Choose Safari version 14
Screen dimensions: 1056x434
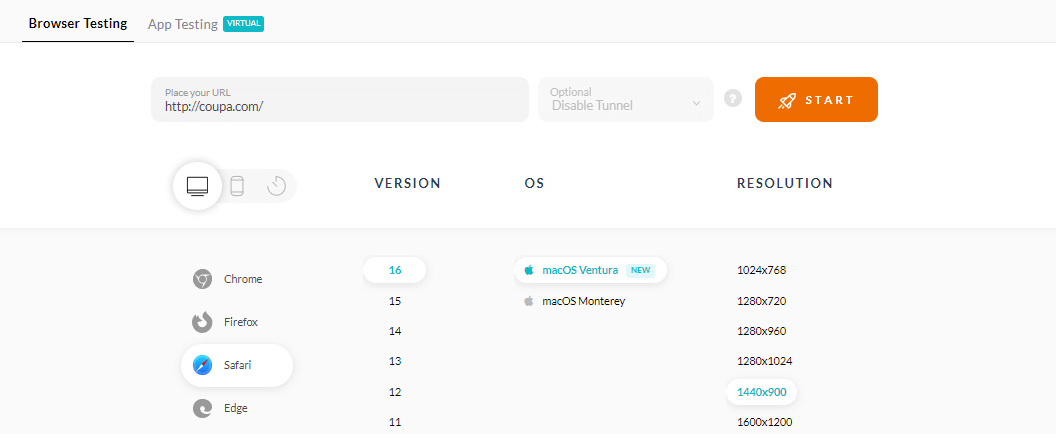click(395, 331)
